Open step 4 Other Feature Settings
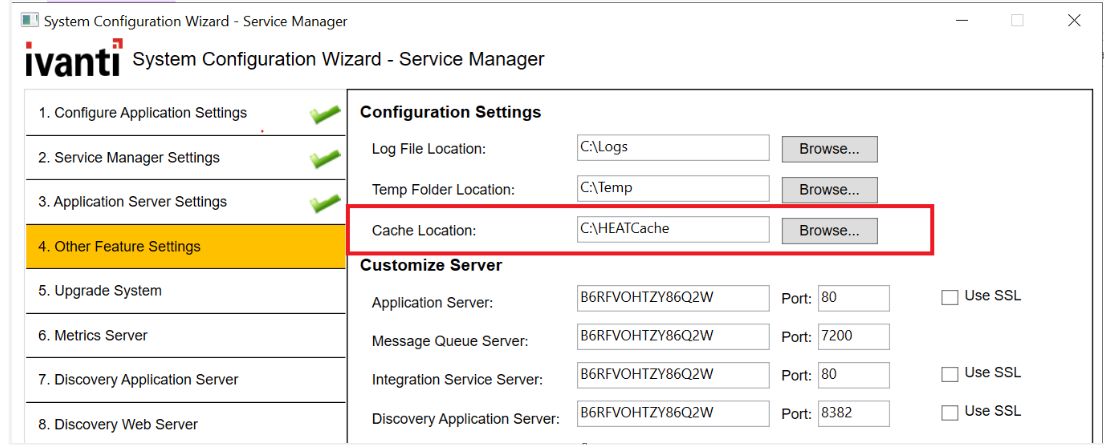This screenshot has height=448, width=1104. pos(185,247)
